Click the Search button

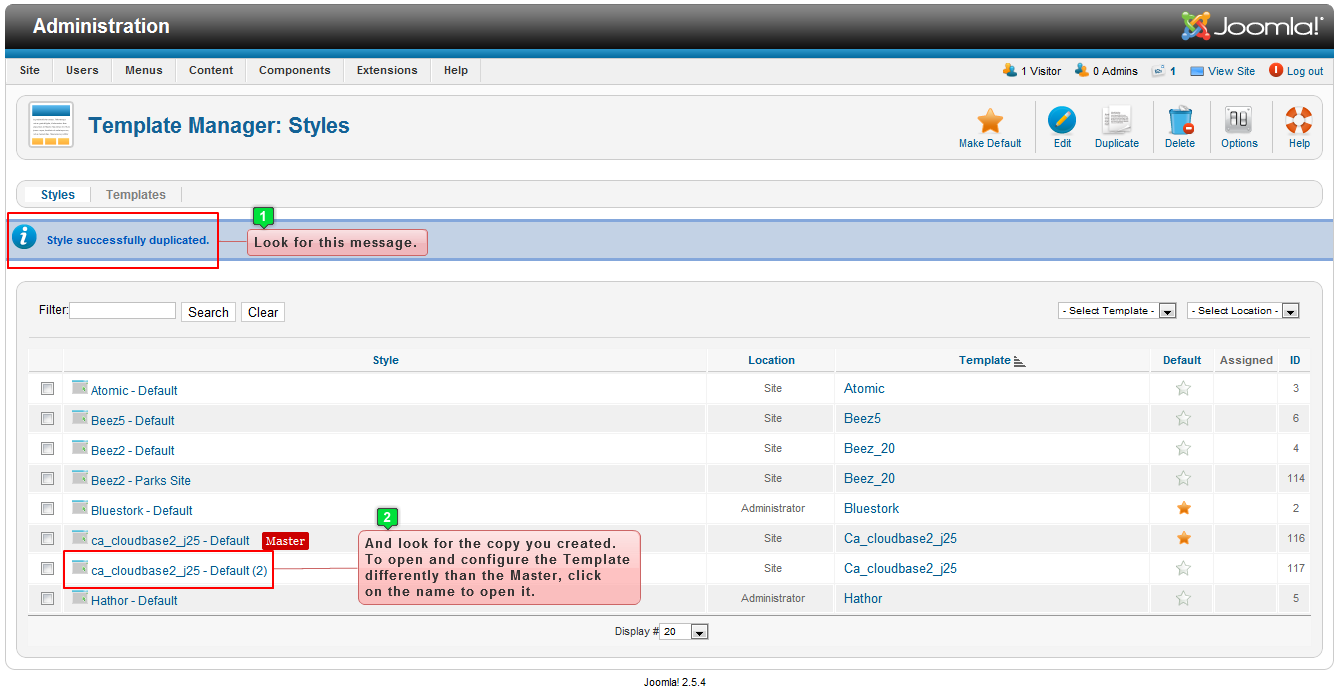click(208, 312)
